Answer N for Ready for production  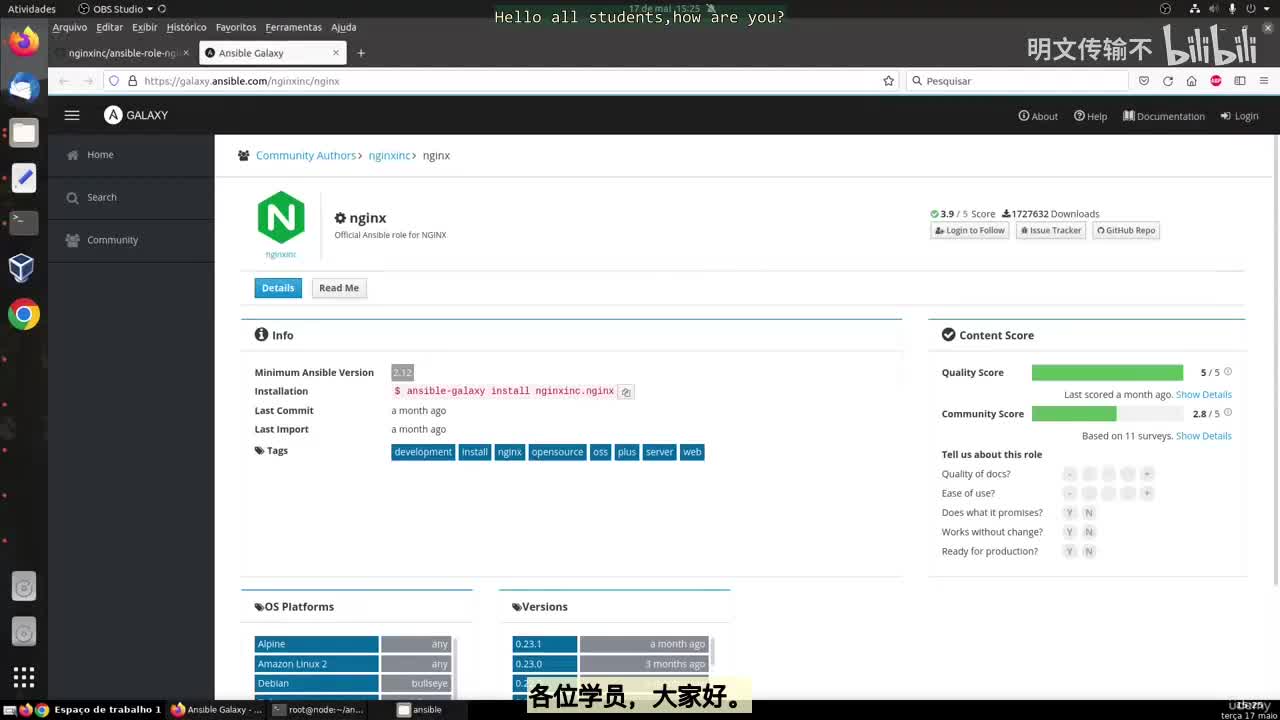pos(1089,551)
